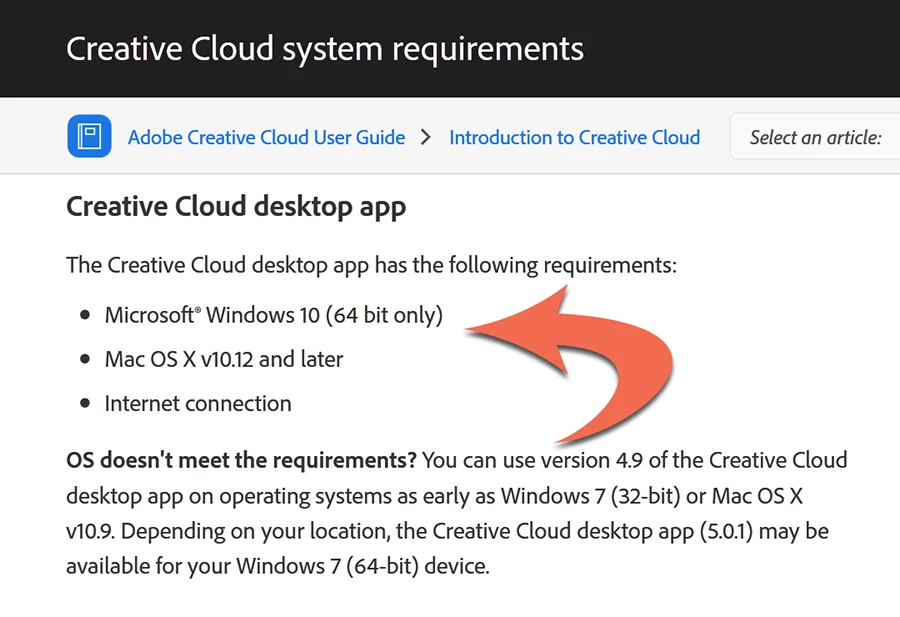The height and width of the screenshot is (617, 900).
Task: Click the 'Creative Cloud system requirements' page title
Action: pyautogui.click(x=325, y=49)
